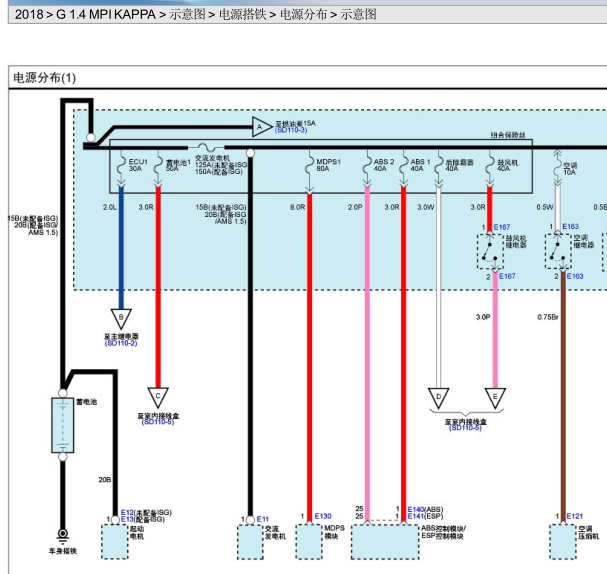Click the ABS 1 40A fuse symbol

pos(403,167)
